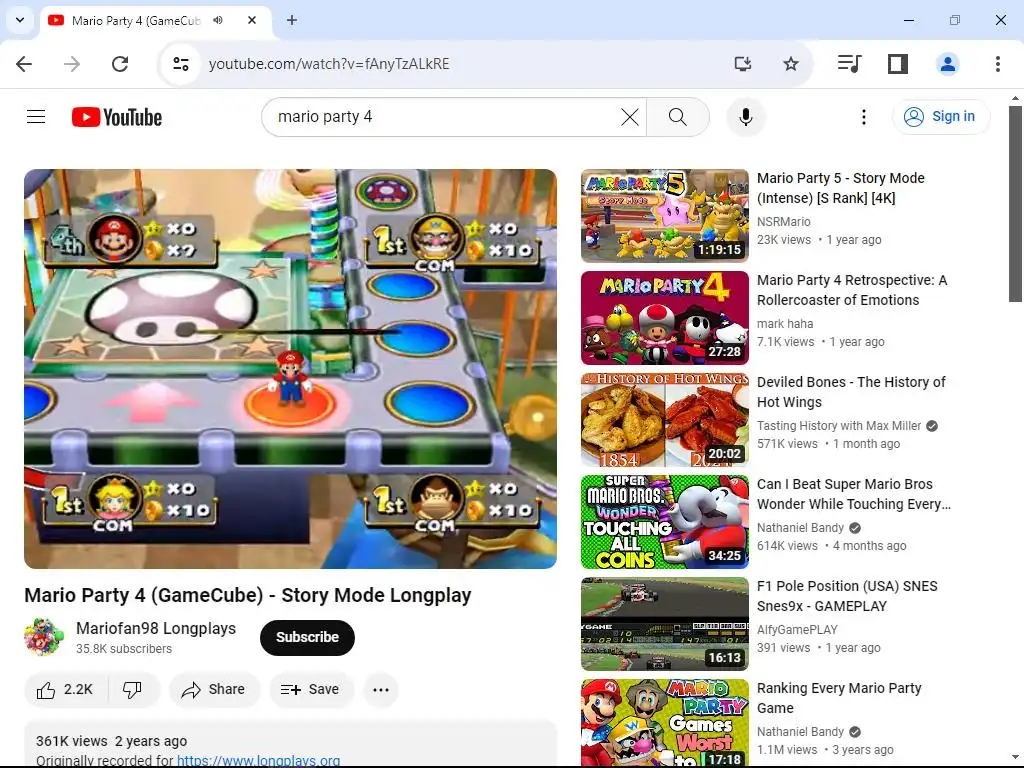
Task: Install app icon in address bar
Action: point(743,64)
